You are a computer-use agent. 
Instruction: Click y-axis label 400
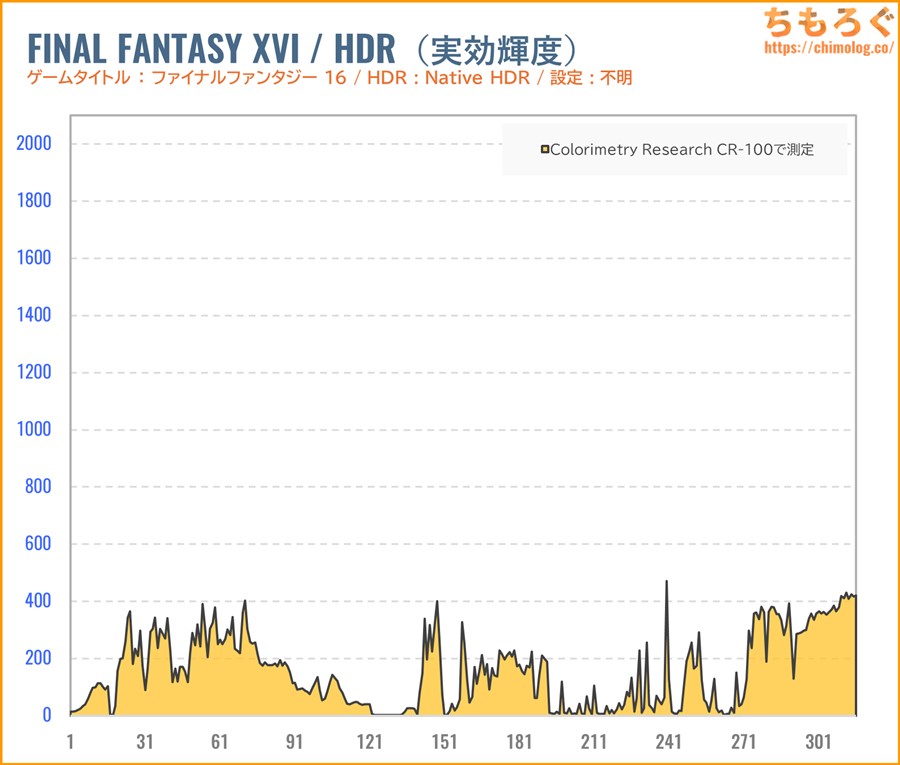coord(38,601)
